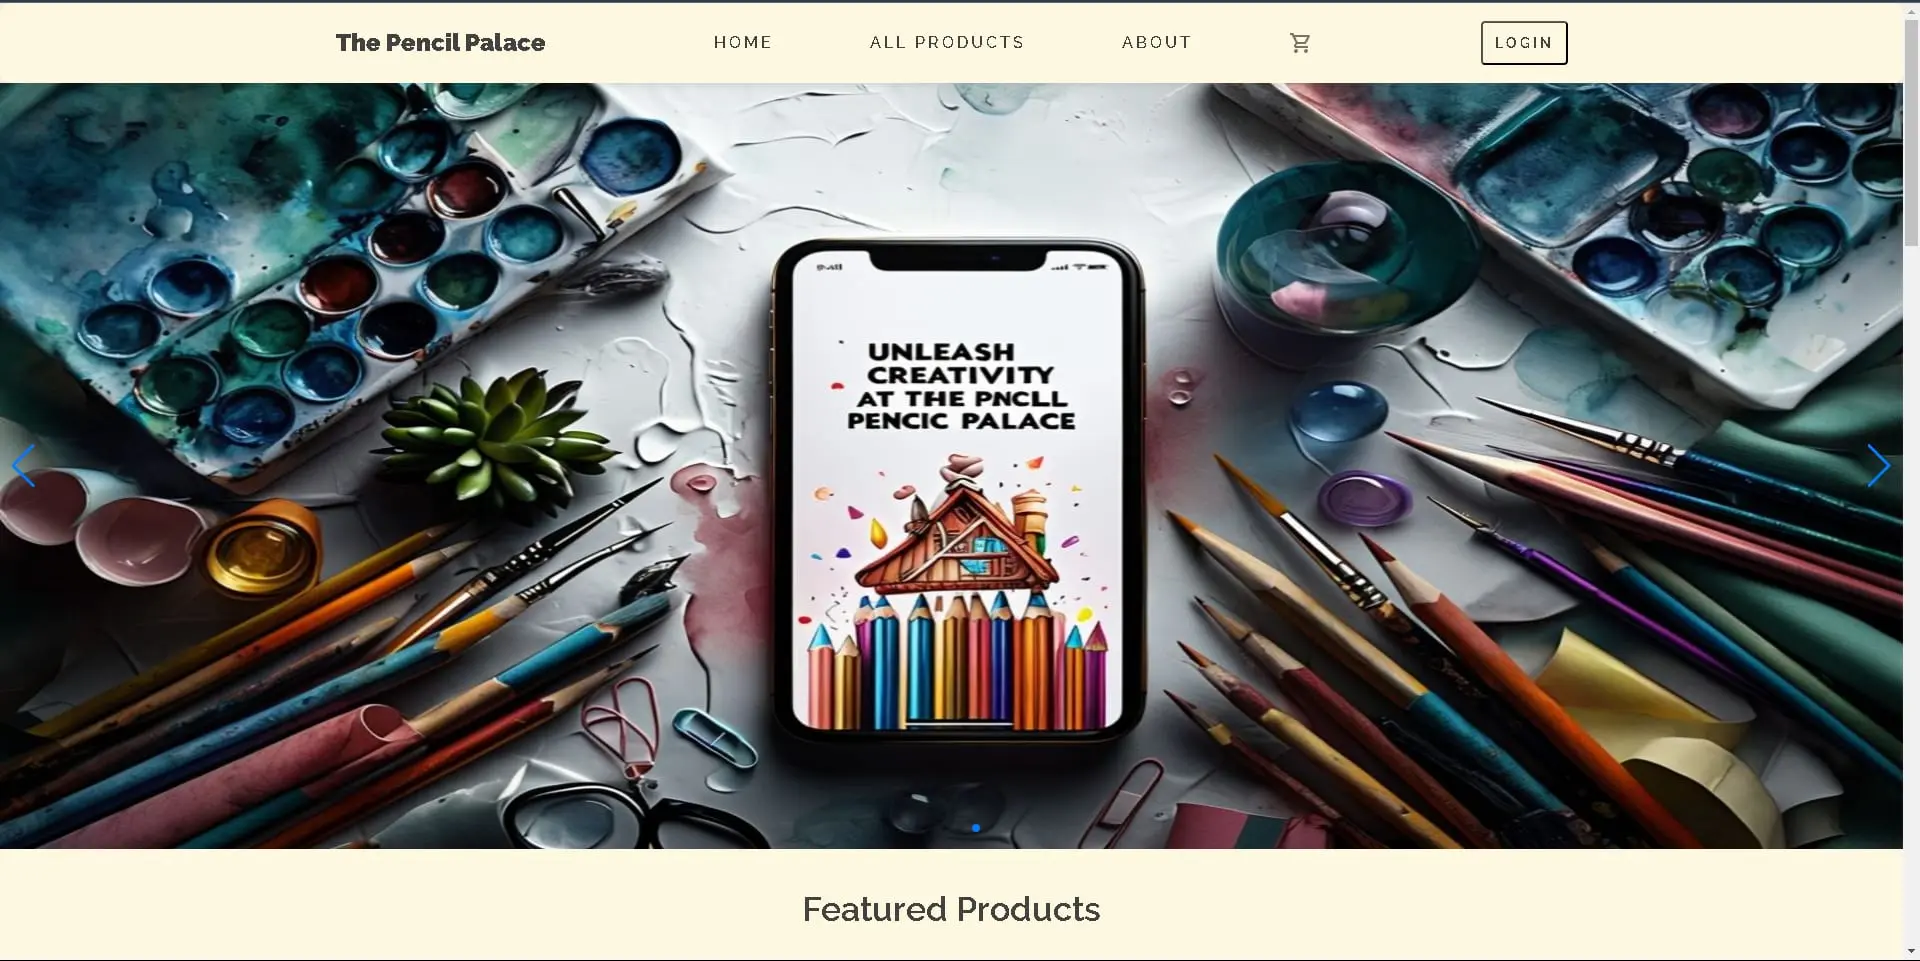Screen dimensions: 1920x961
Task: Click the vertical scrollbar thumb
Action: click(1911, 132)
